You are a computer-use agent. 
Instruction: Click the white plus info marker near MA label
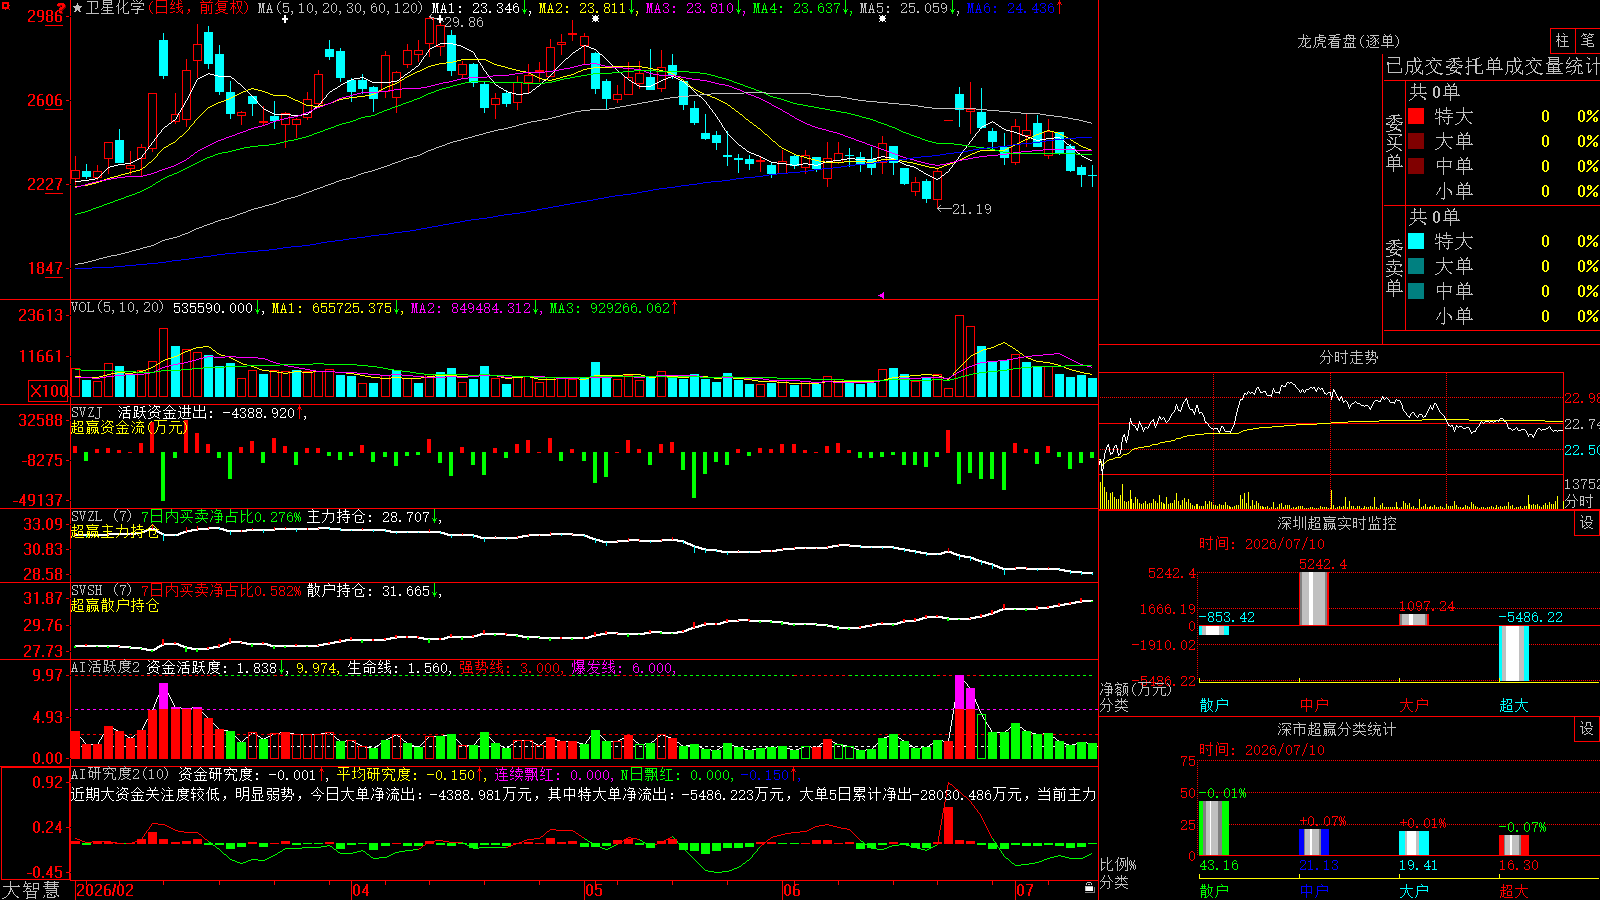tap(285, 19)
